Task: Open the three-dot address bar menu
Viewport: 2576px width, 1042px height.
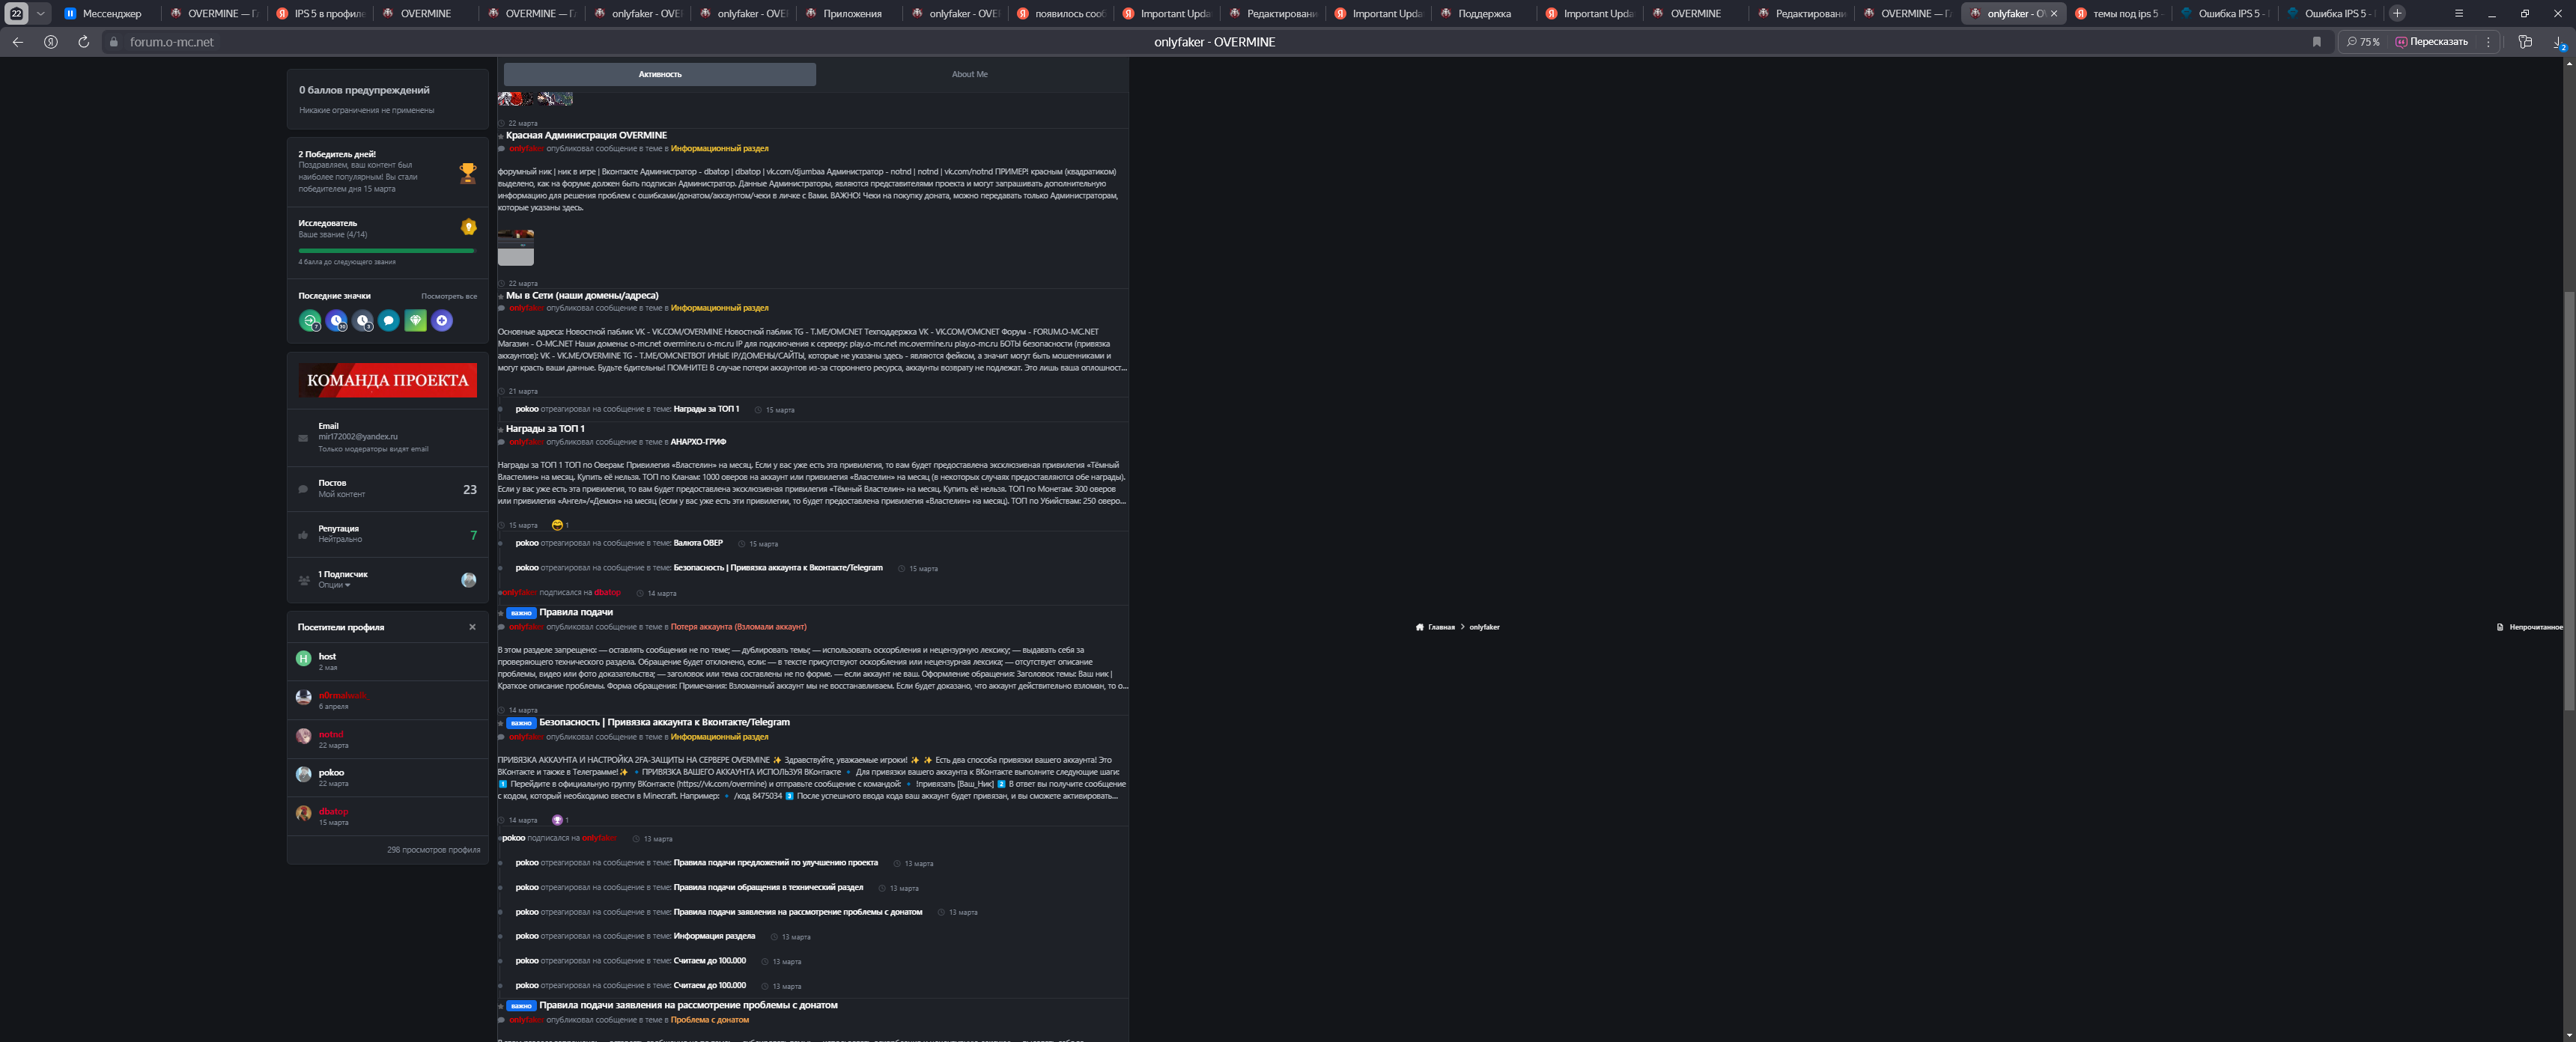Action: (x=2488, y=42)
